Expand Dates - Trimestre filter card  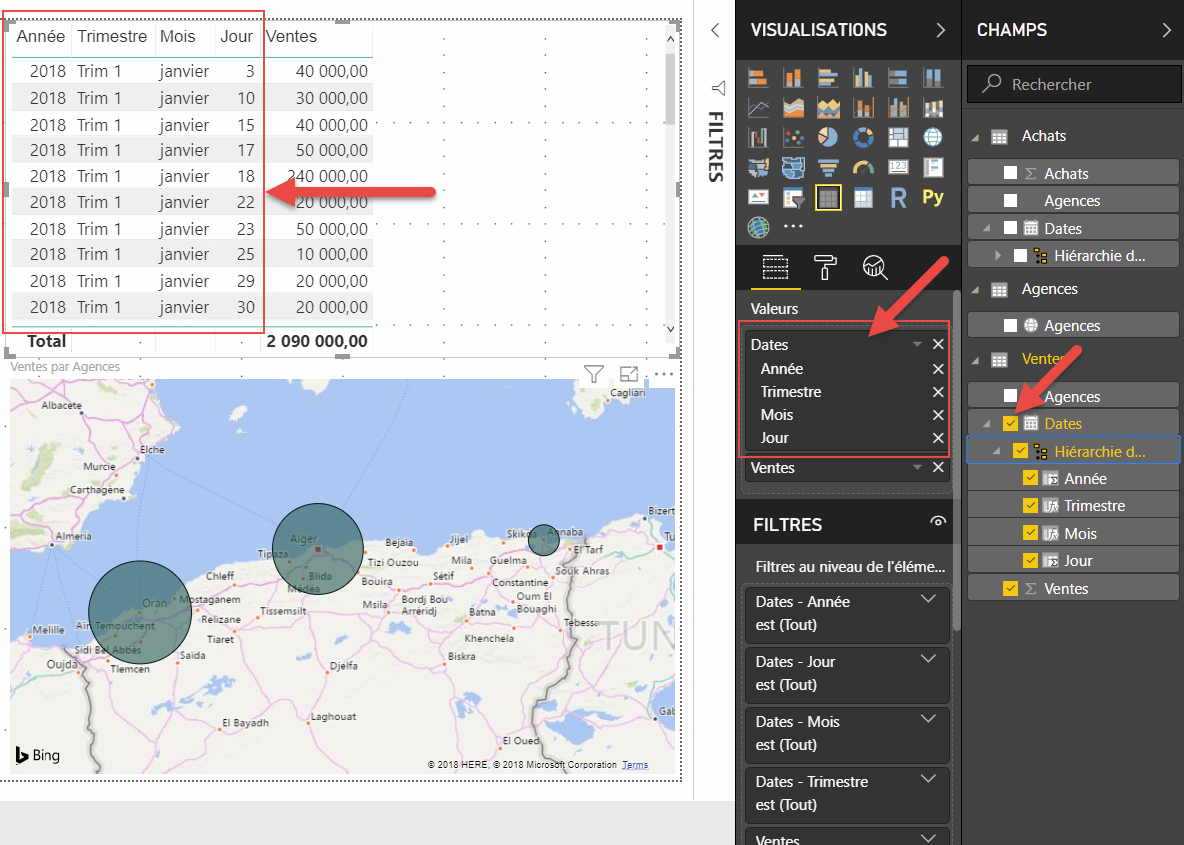tap(929, 779)
